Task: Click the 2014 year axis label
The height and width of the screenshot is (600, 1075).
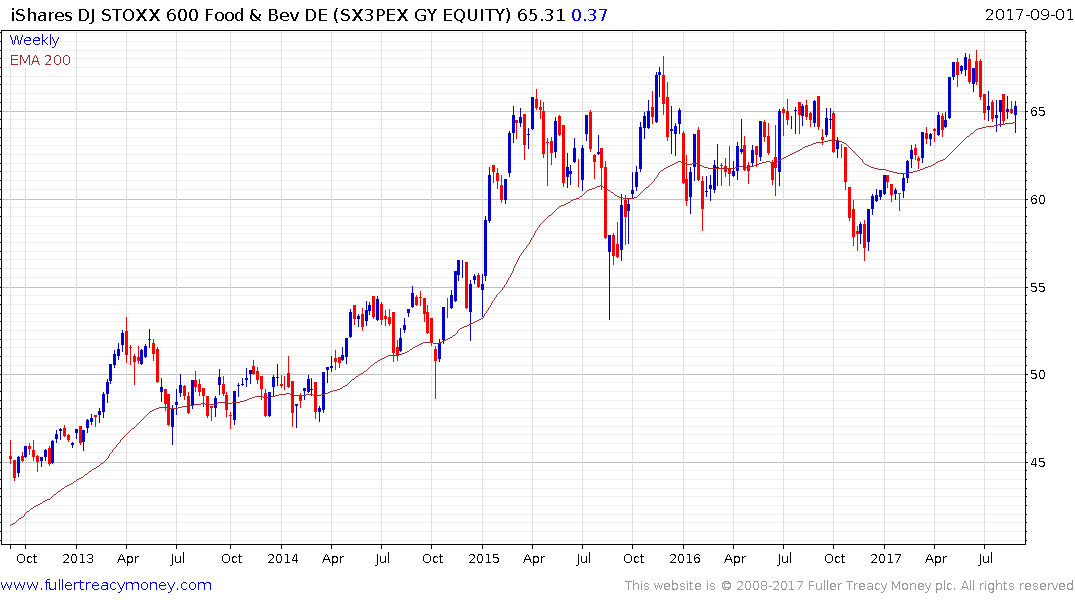Action: click(282, 558)
